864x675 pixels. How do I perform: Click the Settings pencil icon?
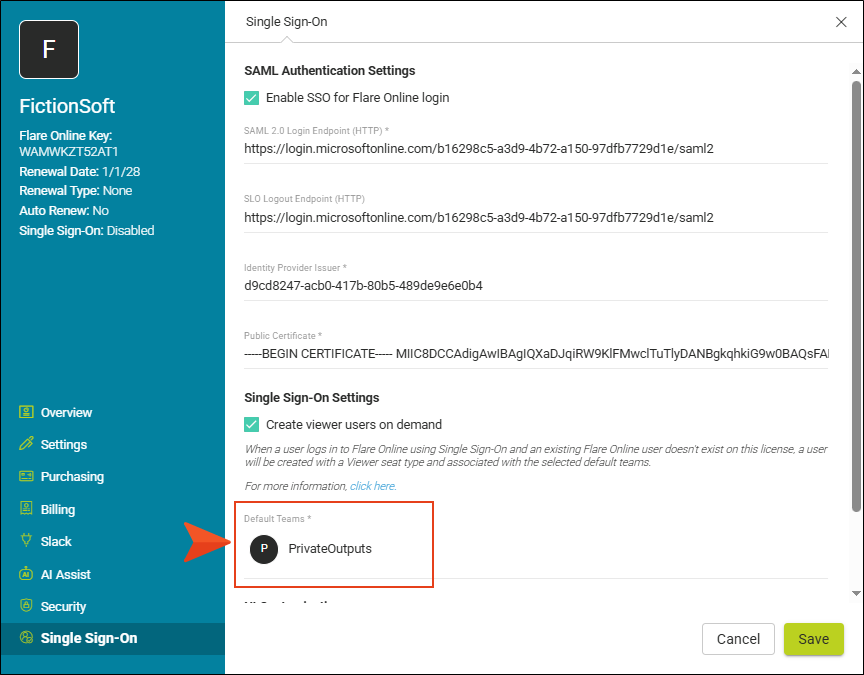(x=26, y=444)
